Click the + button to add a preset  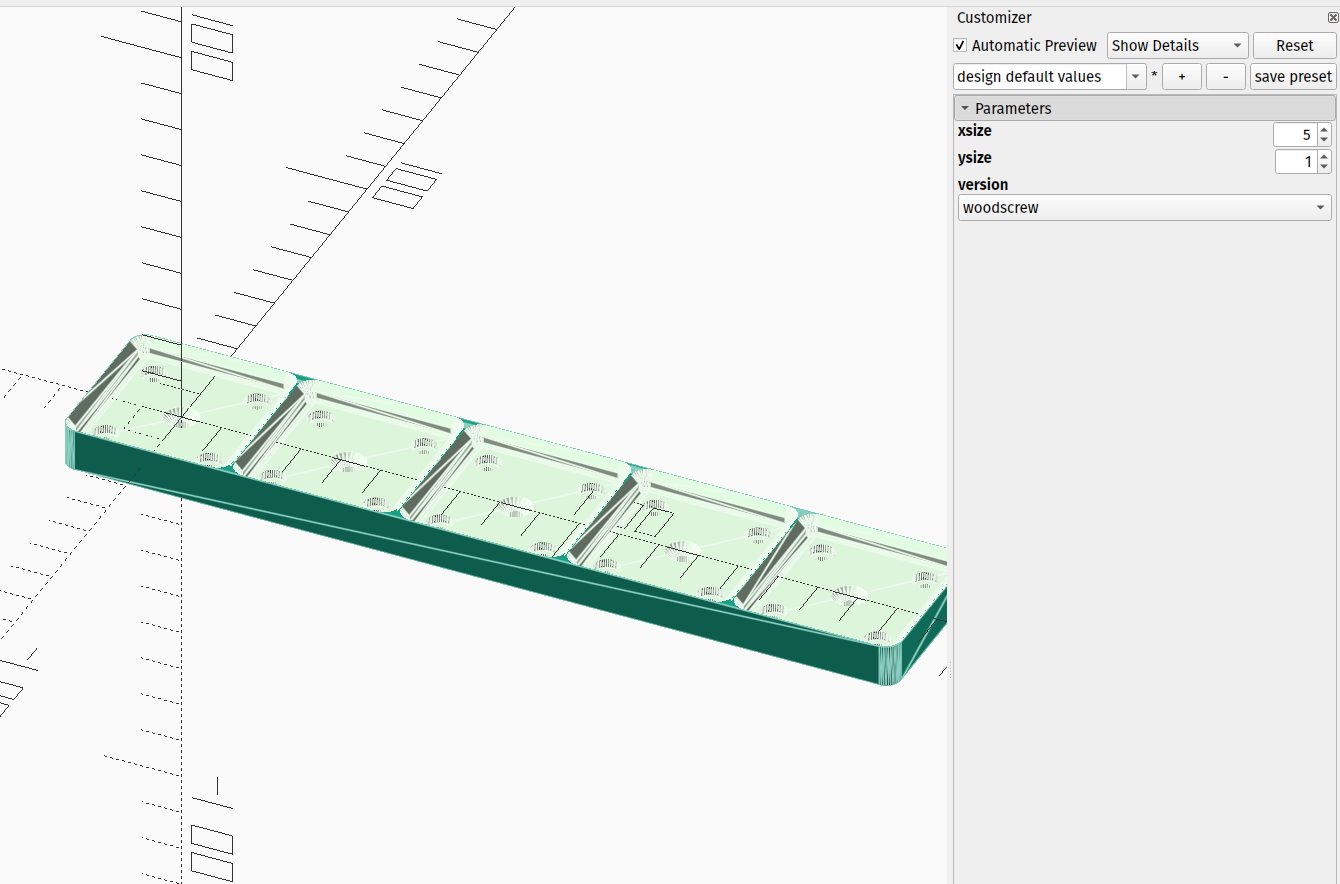coord(1181,76)
